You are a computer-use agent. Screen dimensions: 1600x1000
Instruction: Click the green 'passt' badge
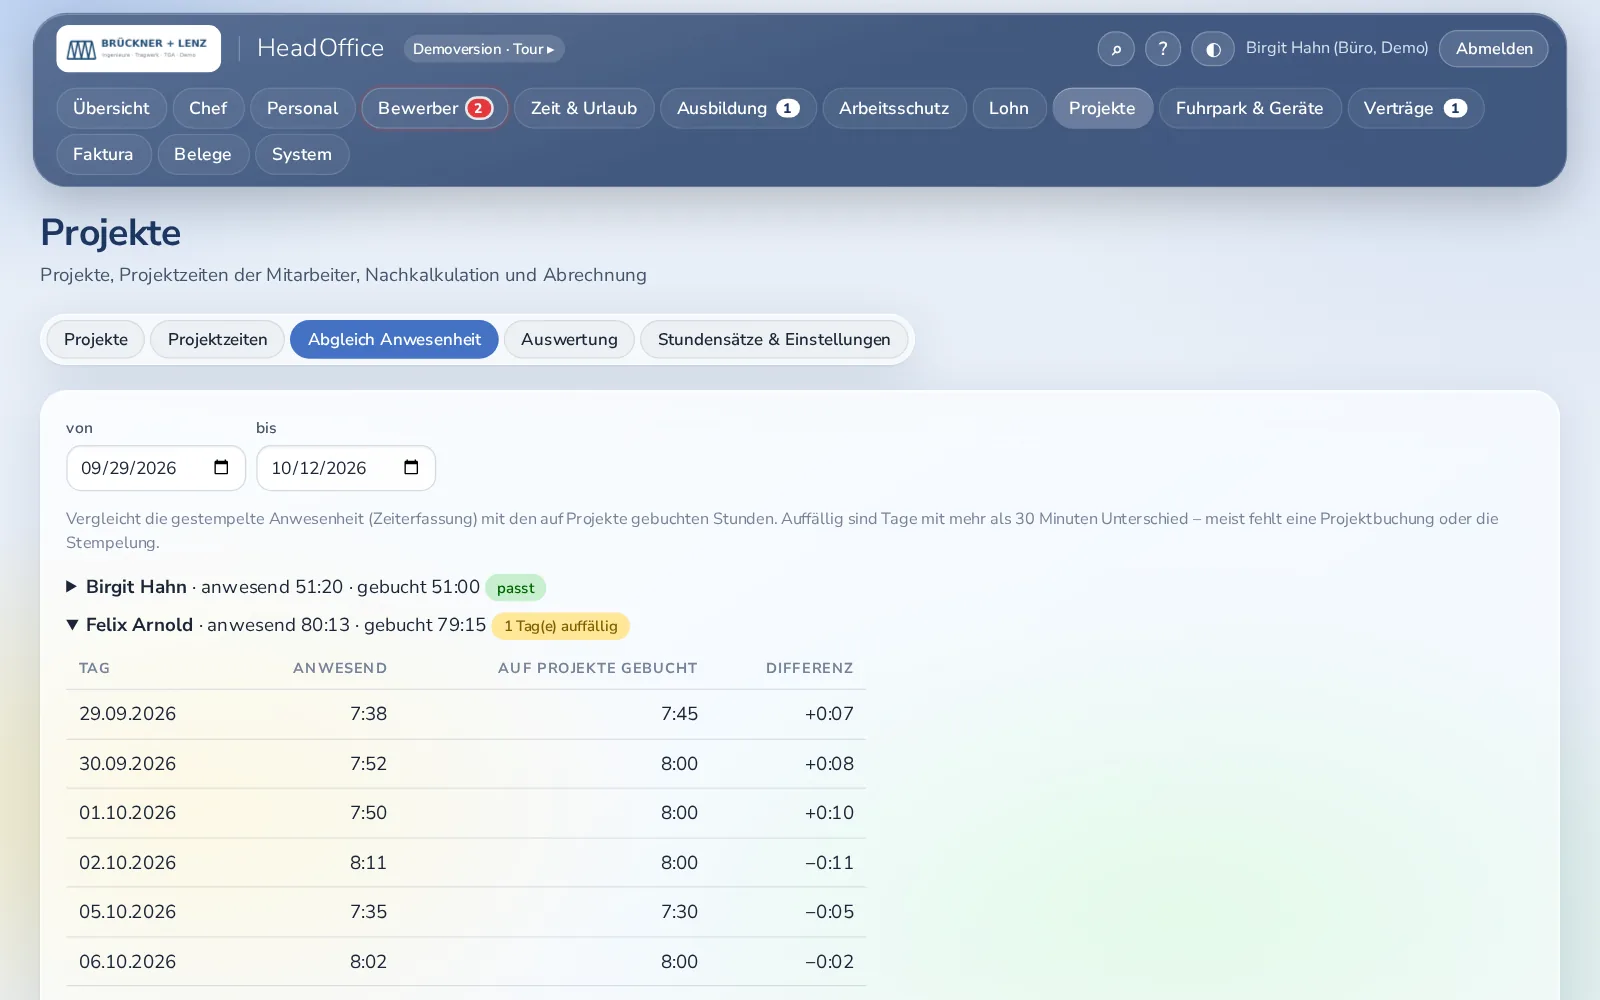(x=516, y=588)
